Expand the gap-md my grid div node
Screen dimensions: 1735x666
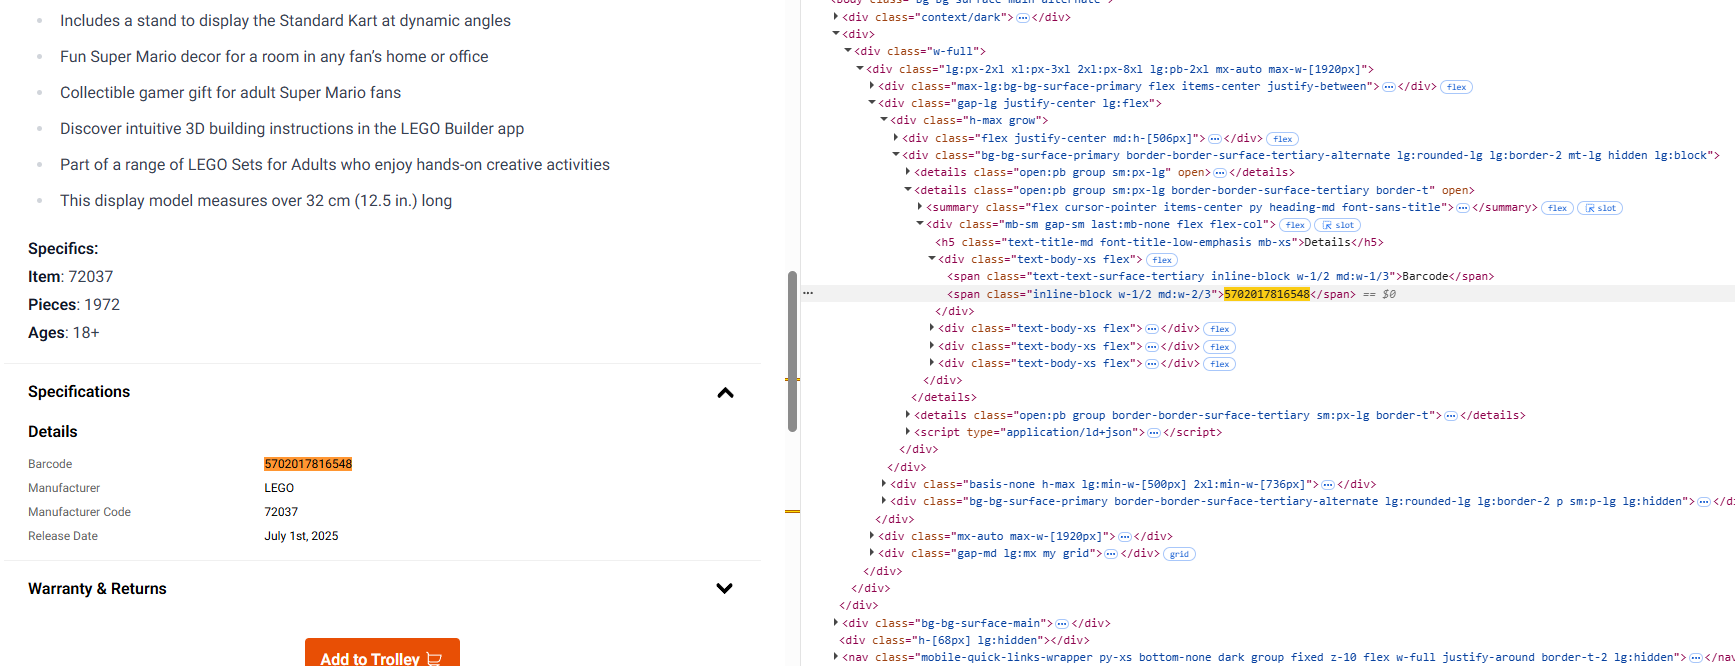872,553
